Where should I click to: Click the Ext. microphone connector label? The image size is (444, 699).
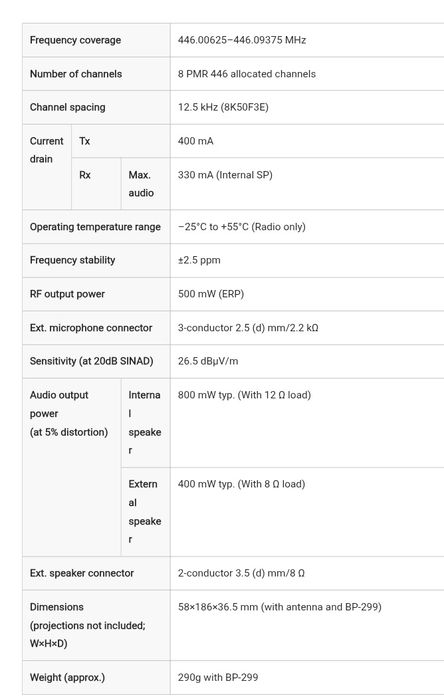91,328
